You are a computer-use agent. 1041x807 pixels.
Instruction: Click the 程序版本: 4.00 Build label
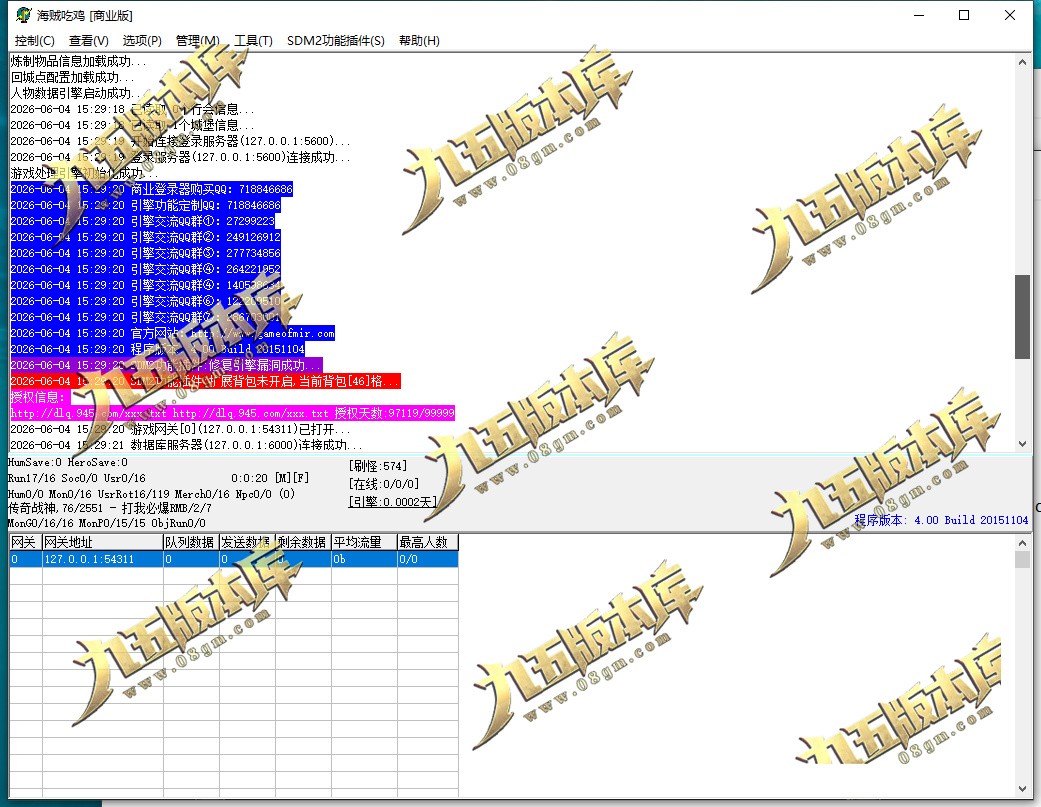(x=941, y=520)
